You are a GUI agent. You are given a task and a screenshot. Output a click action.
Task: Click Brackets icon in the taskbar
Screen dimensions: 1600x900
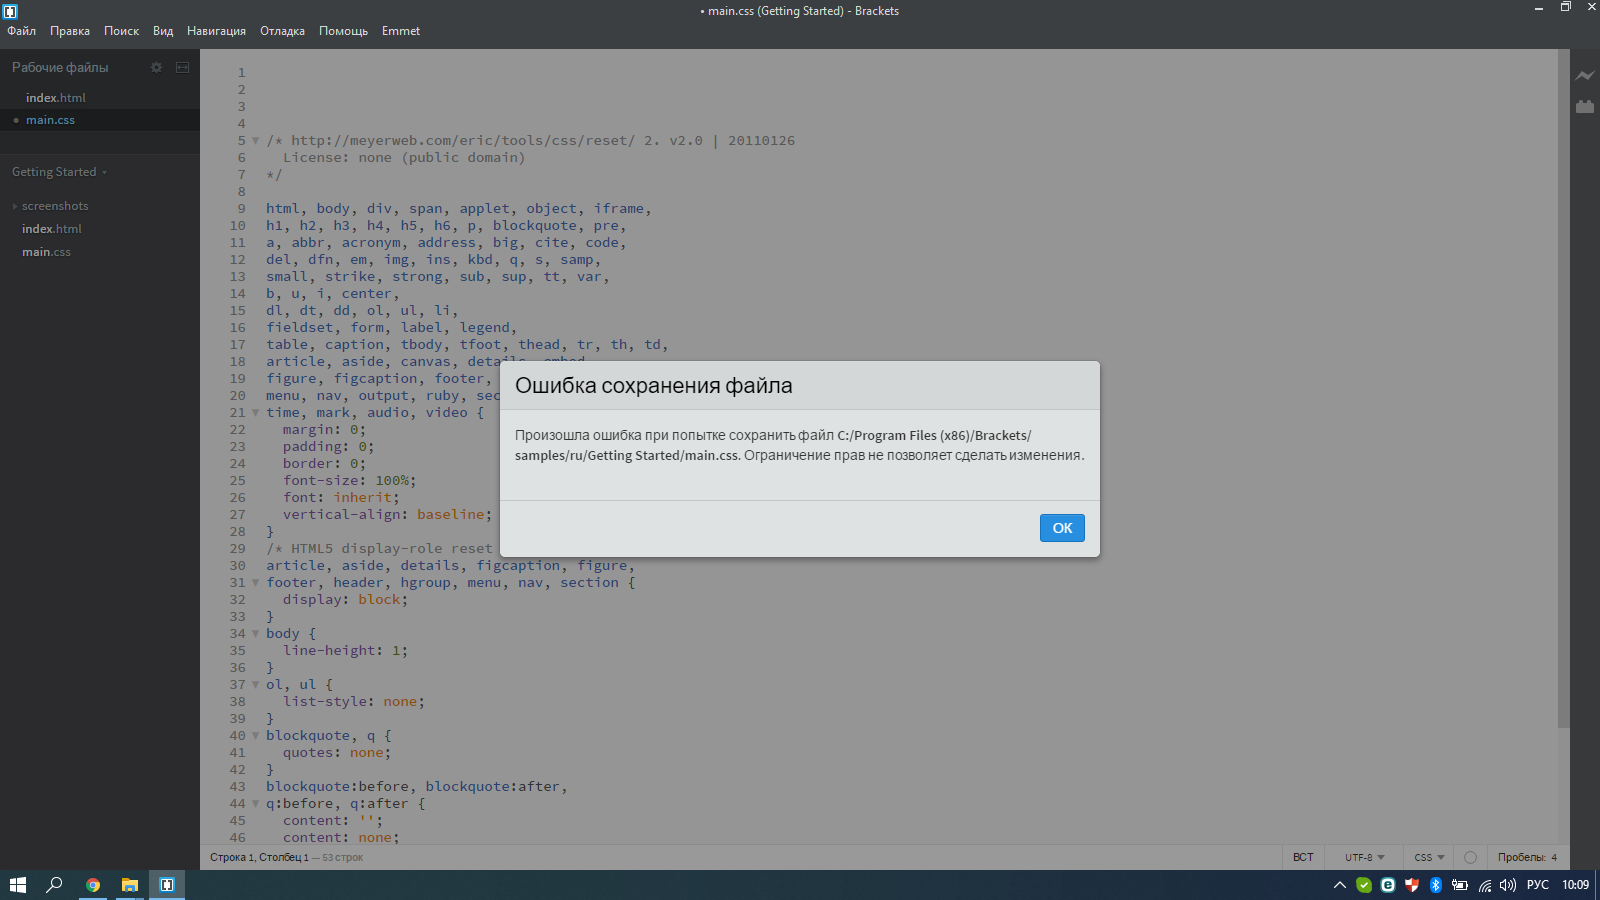(x=167, y=885)
